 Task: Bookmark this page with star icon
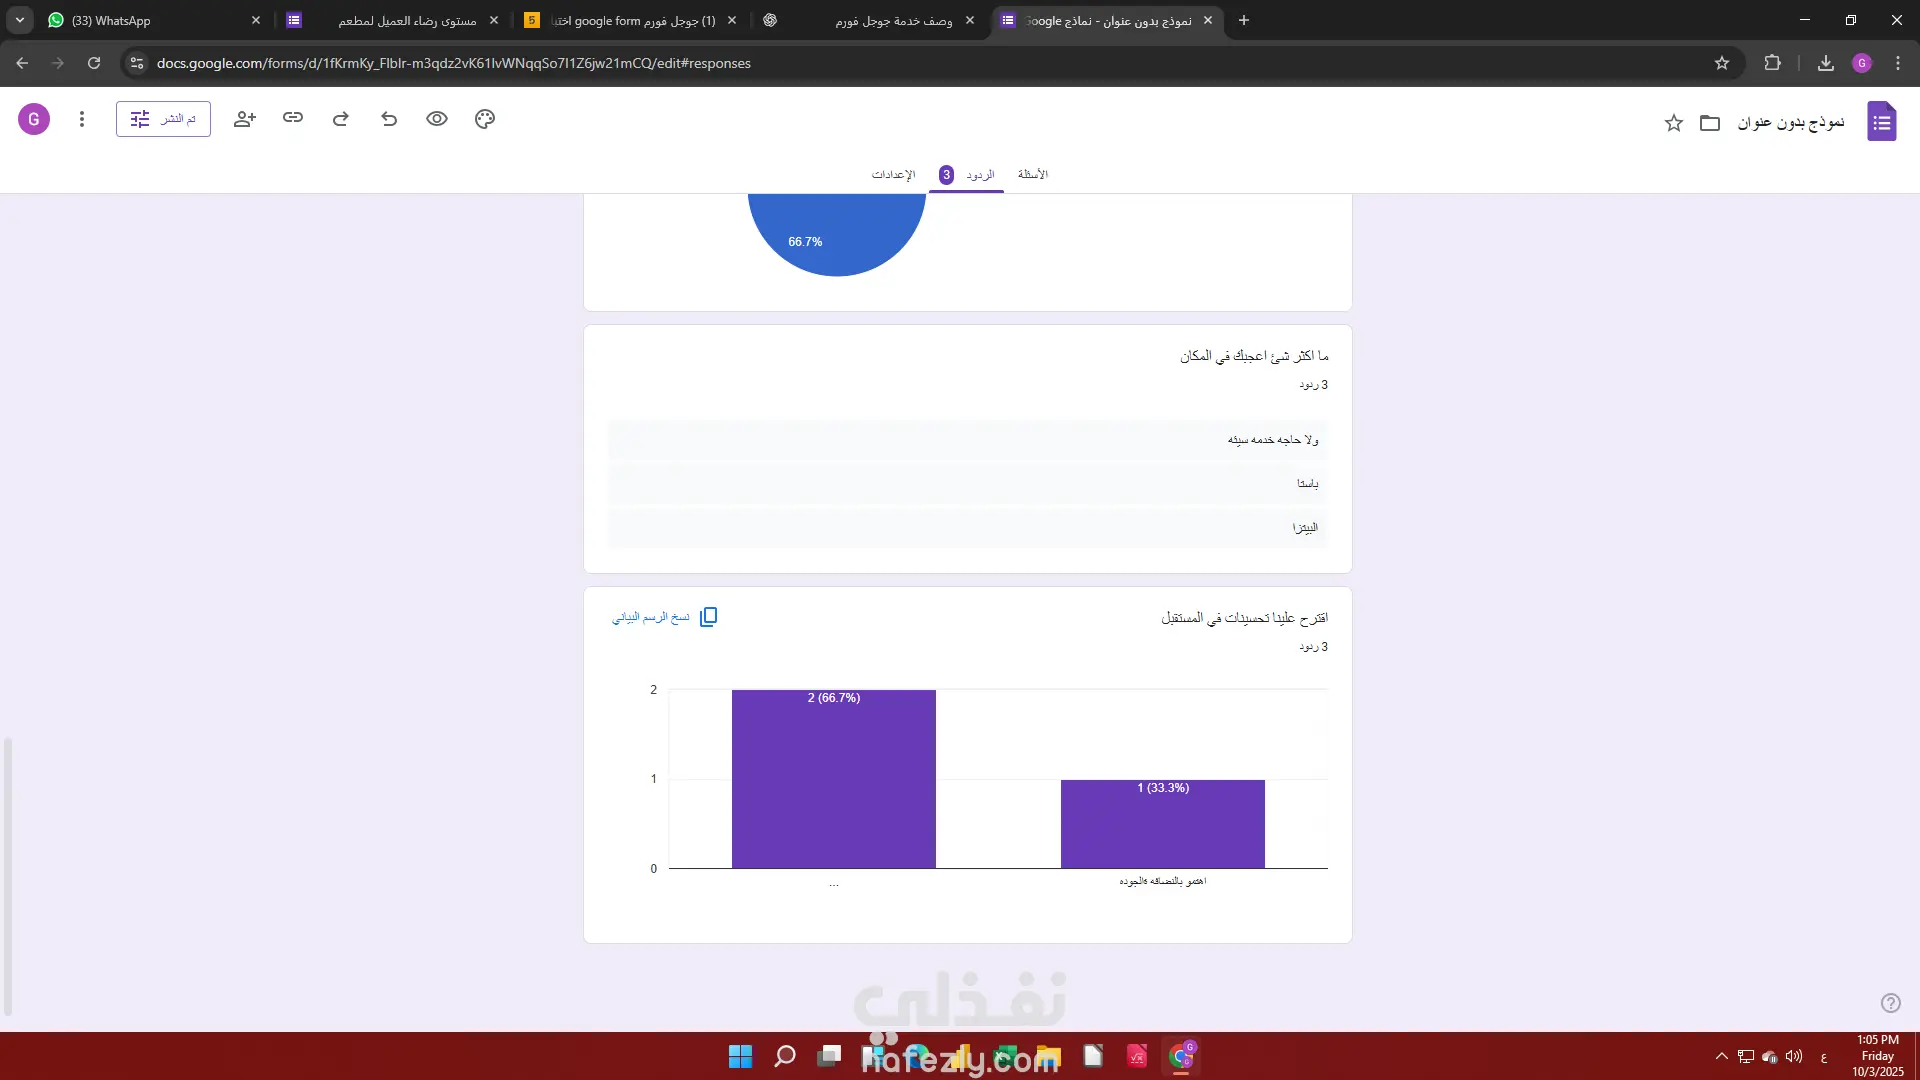click(1722, 63)
